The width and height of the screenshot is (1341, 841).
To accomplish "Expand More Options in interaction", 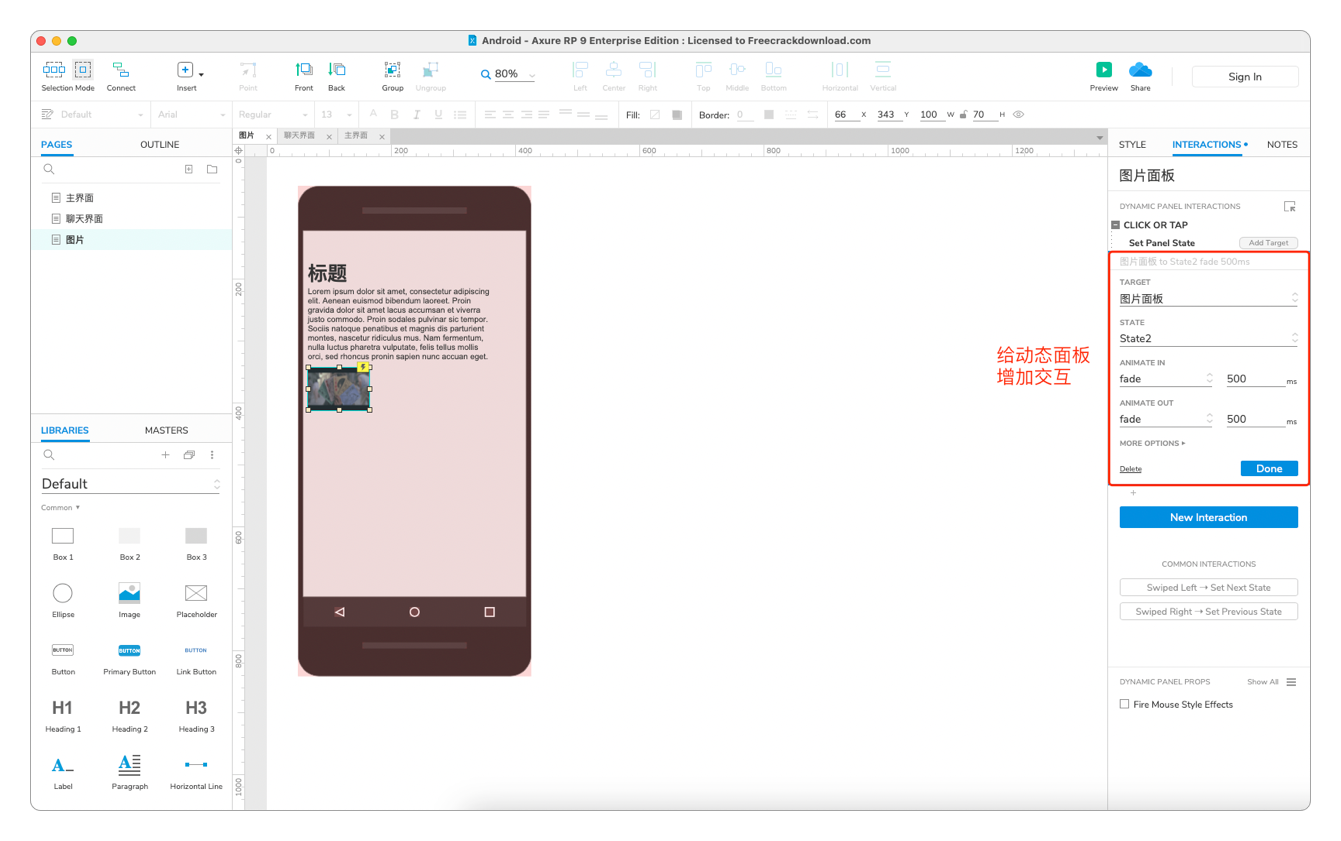I will (x=1152, y=443).
